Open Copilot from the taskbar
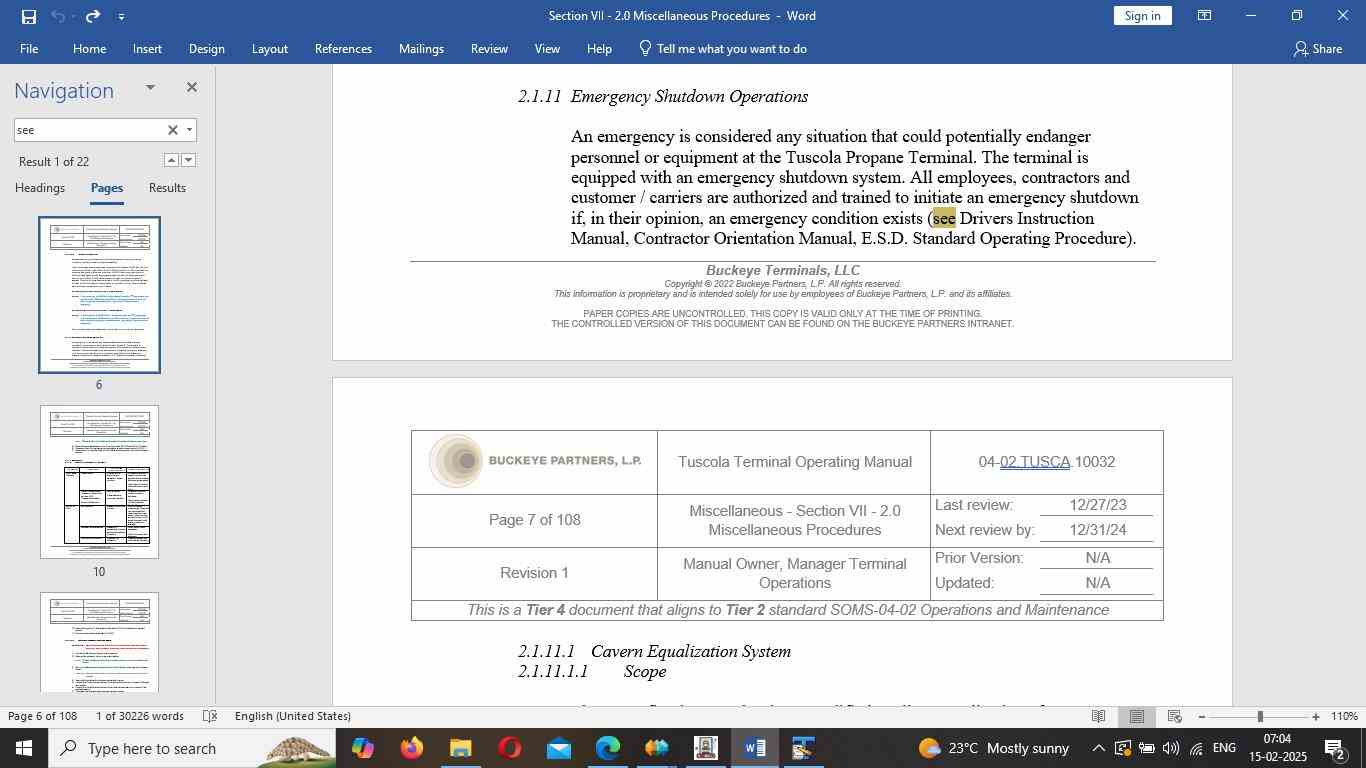Image resolution: width=1366 pixels, height=768 pixels. [x=362, y=748]
